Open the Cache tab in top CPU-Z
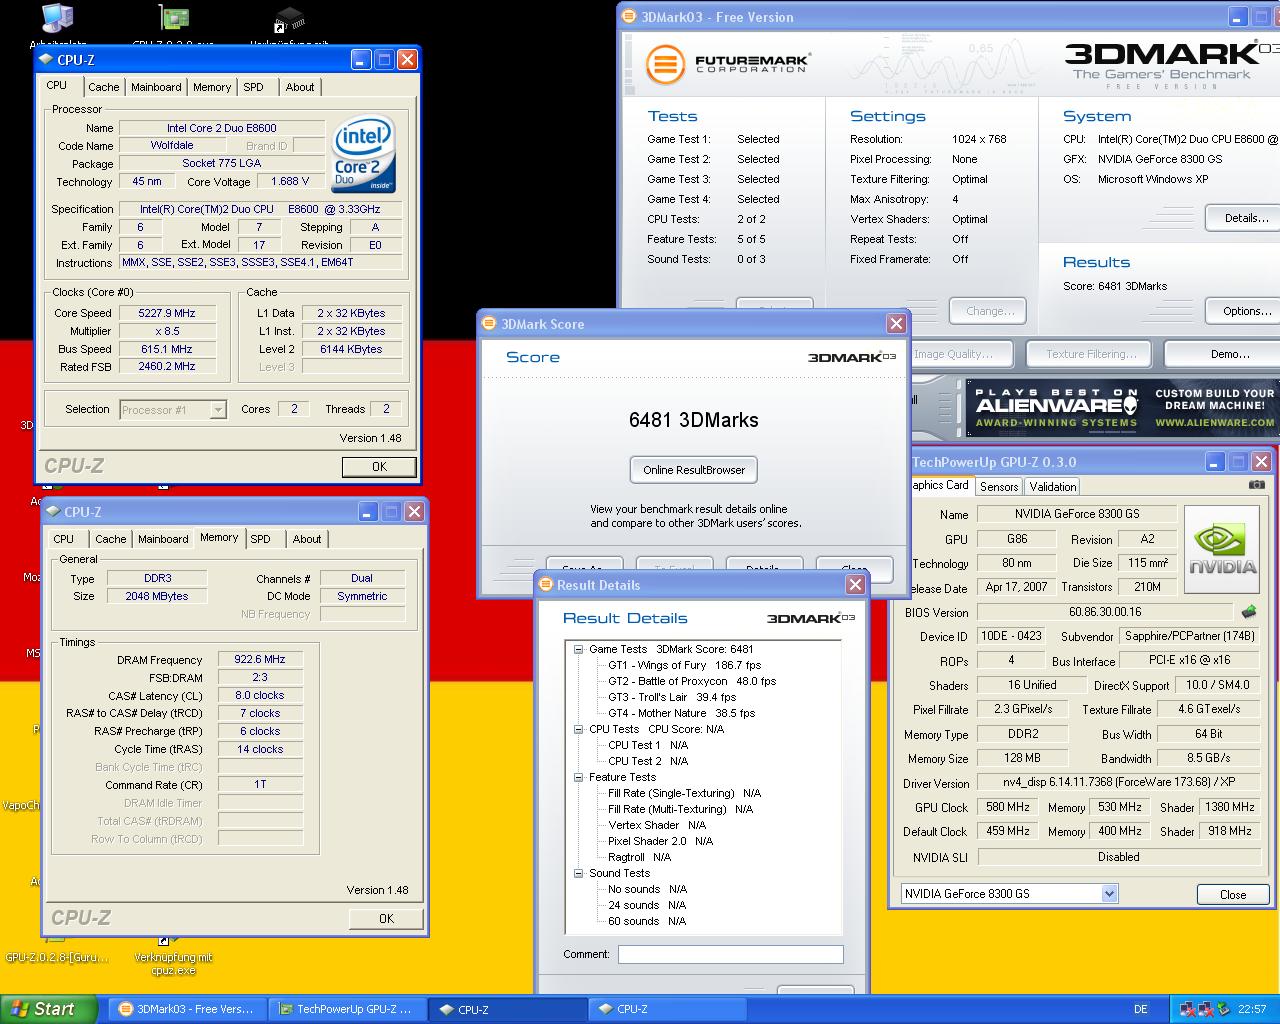The height and width of the screenshot is (1024, 1280). tap(103, 87)
